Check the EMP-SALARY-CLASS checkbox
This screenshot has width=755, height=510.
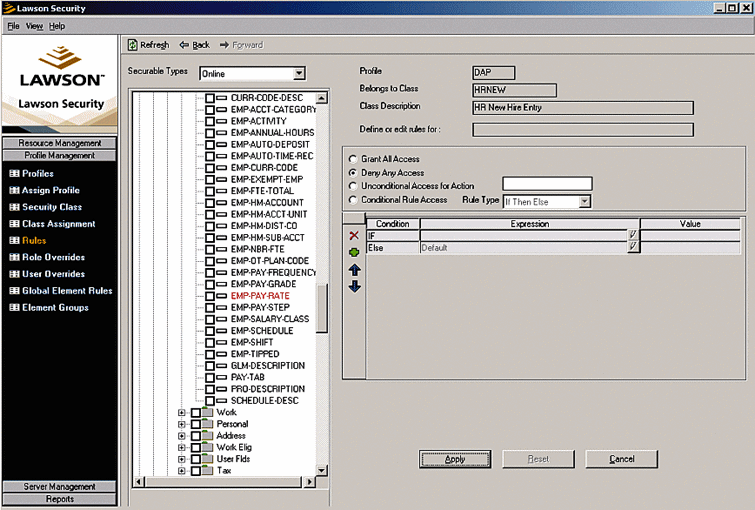click(x=210, y=319)
